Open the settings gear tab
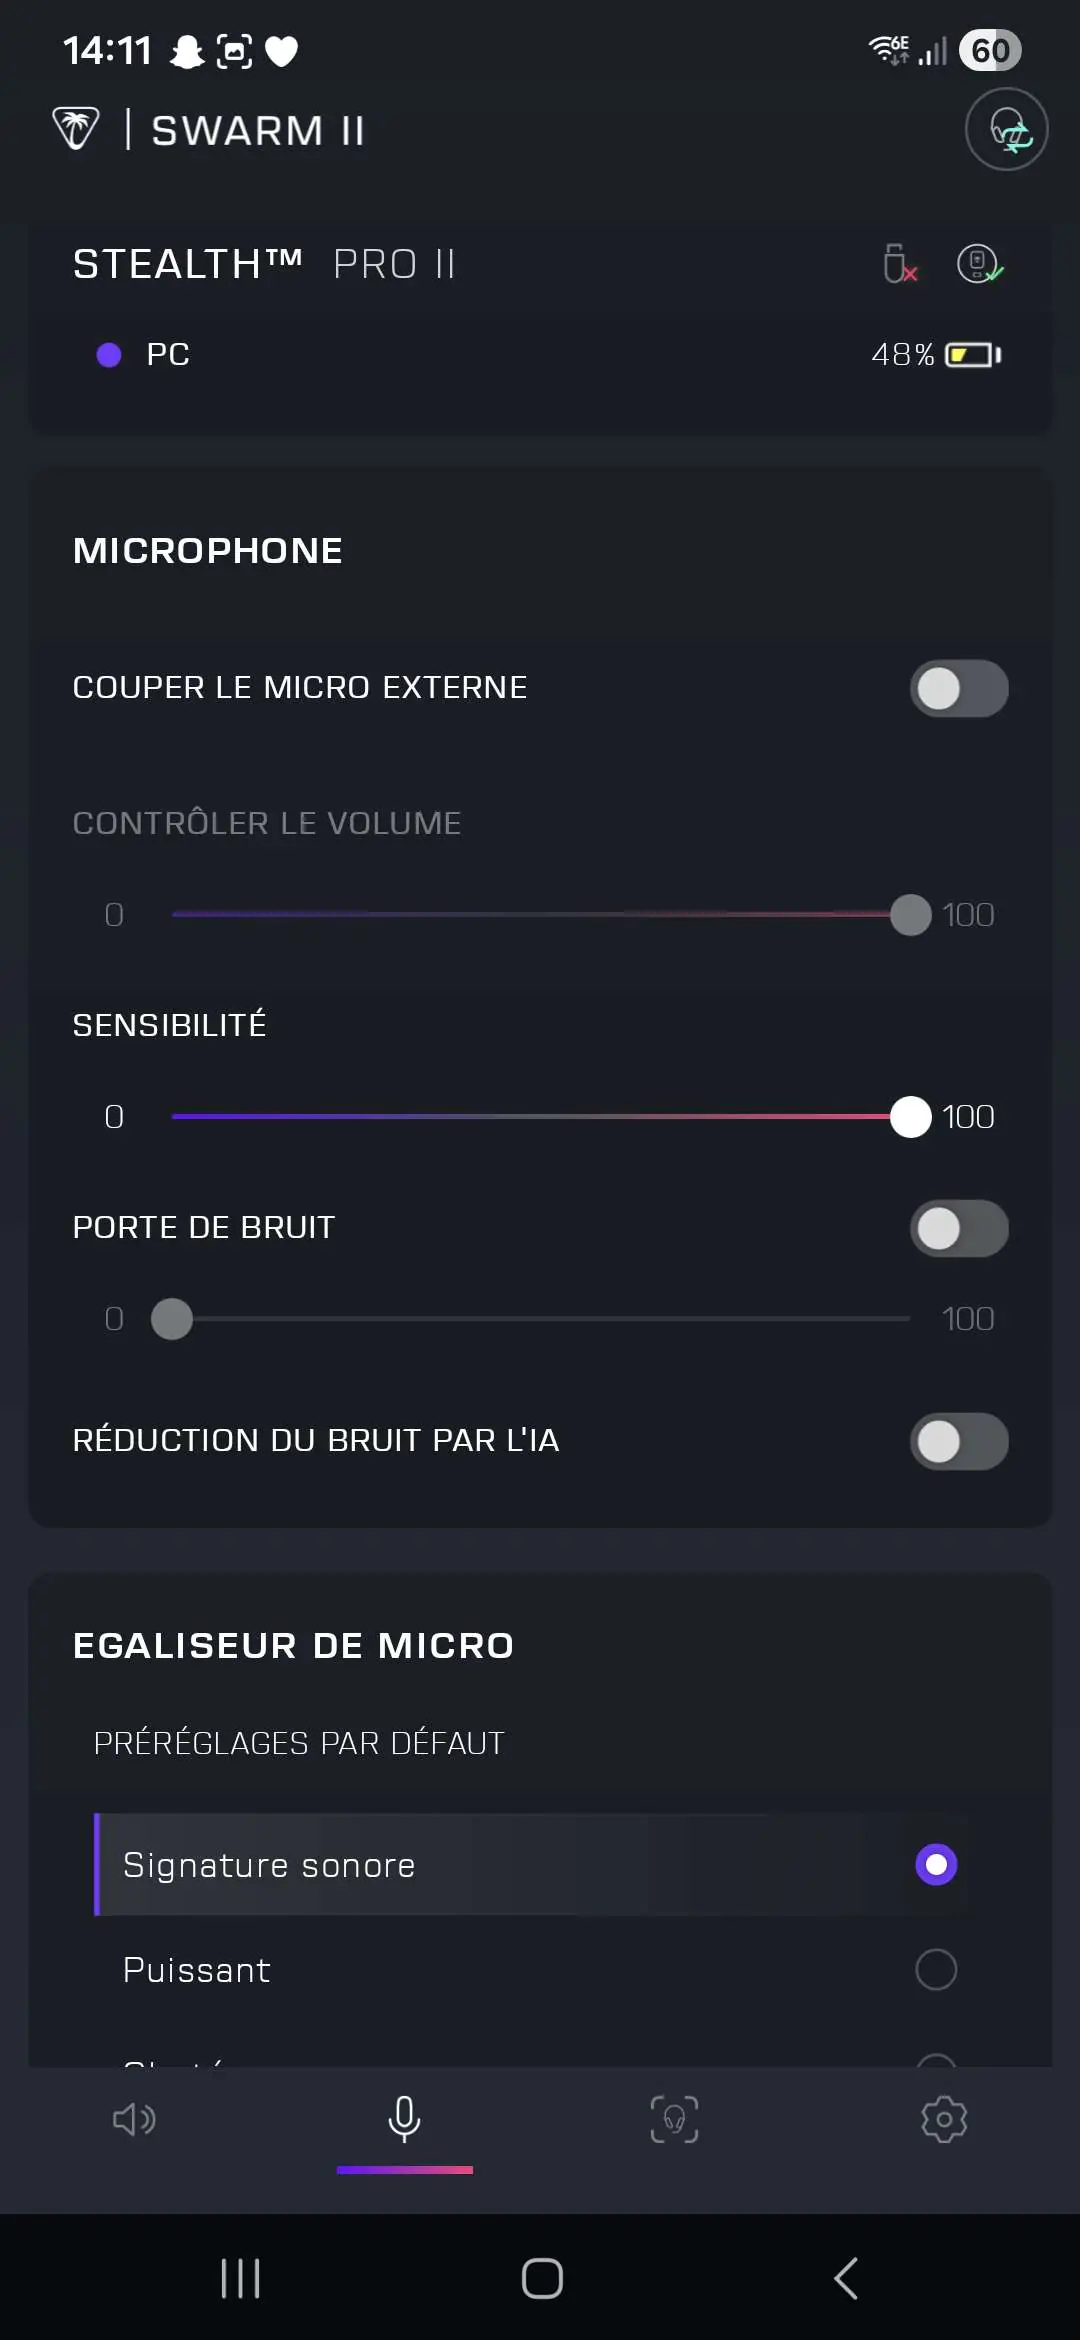The width and height of the screenshot is (1080, 2340). (944, 2119)
